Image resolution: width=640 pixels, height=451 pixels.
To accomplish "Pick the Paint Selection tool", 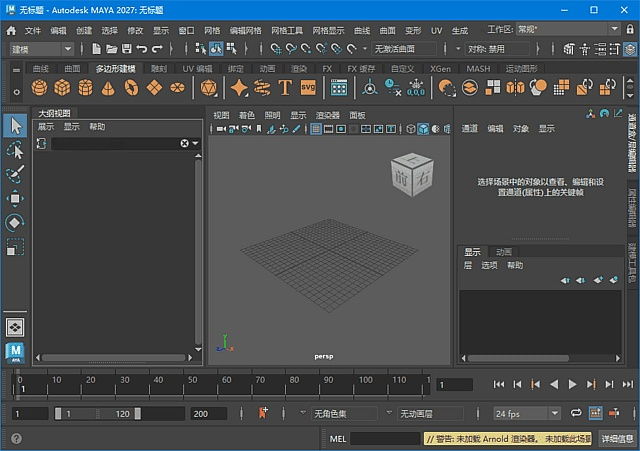I will coord(15,174).
